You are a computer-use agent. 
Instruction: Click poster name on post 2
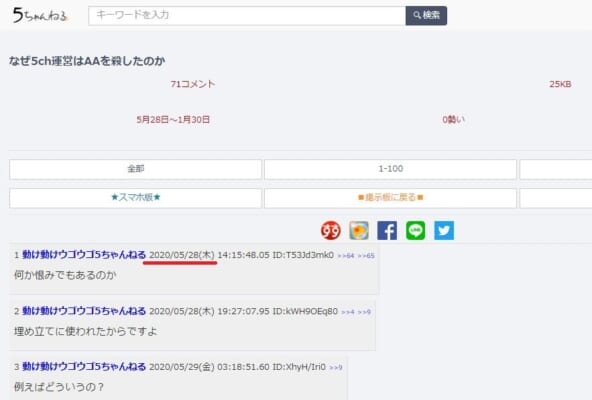point(84,311)
